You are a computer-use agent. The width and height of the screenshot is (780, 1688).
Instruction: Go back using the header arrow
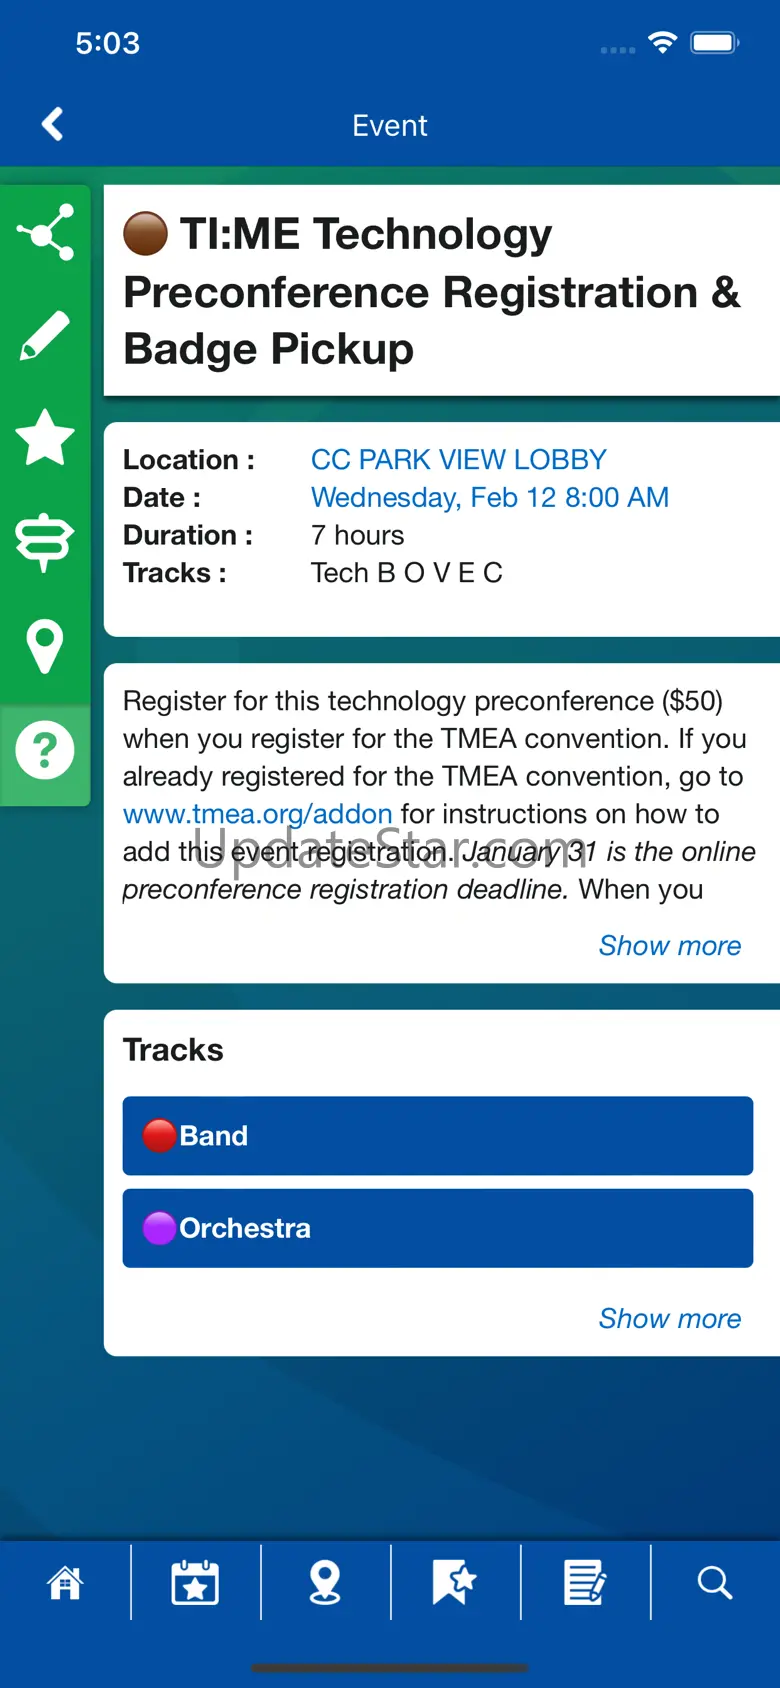click(53, 125)
